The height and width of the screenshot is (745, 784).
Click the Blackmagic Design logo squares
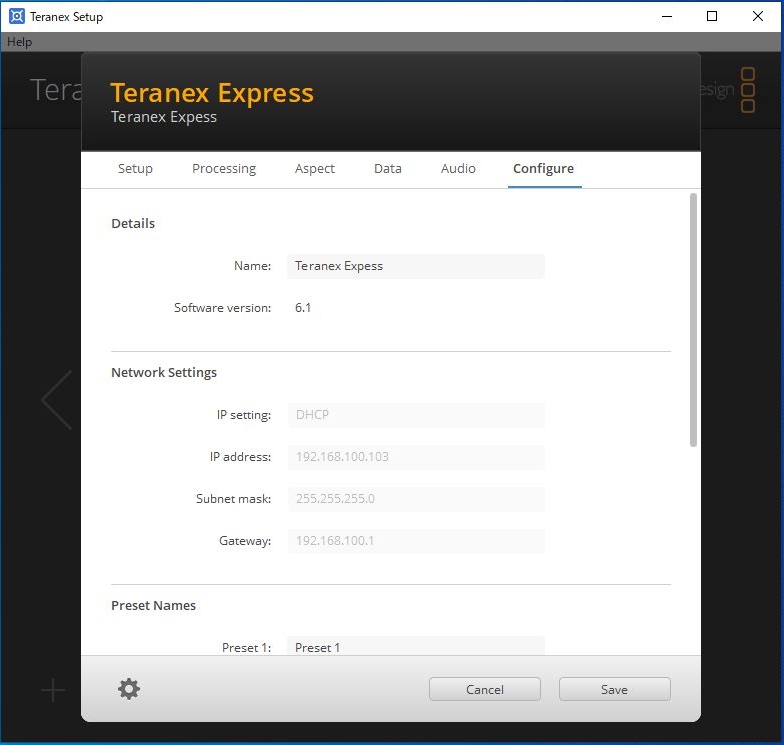click(x=747, y=90)
